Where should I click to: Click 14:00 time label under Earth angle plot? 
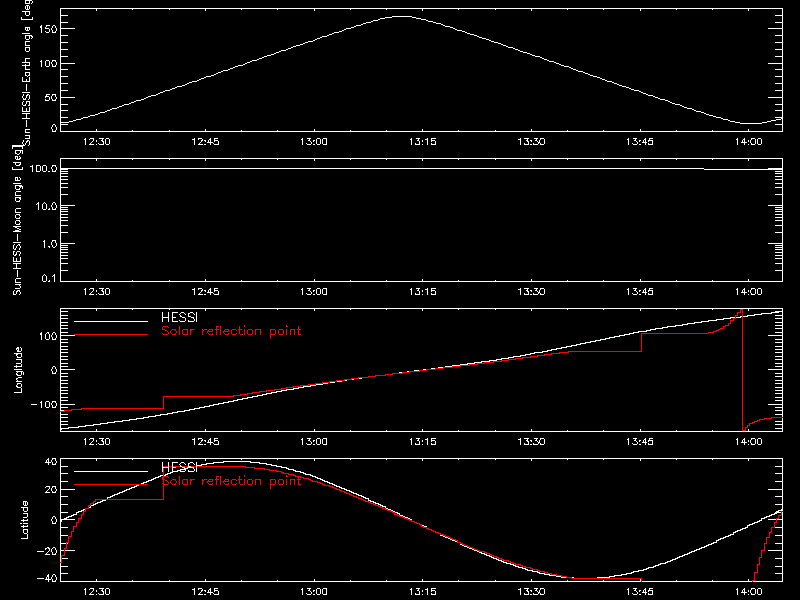(x=748, y=141)
